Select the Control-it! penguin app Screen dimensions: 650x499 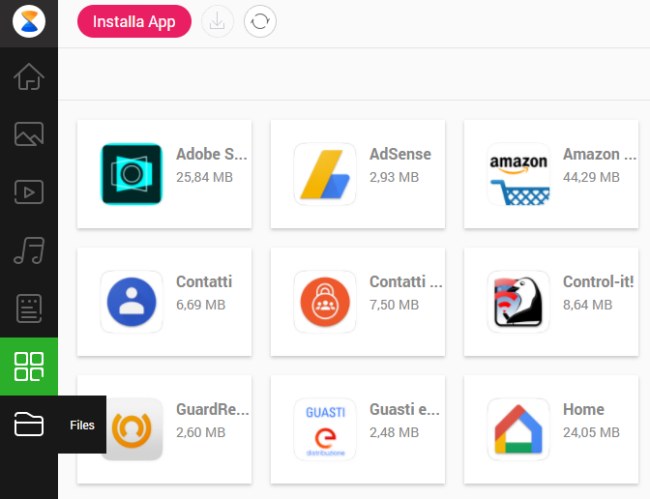551,302
